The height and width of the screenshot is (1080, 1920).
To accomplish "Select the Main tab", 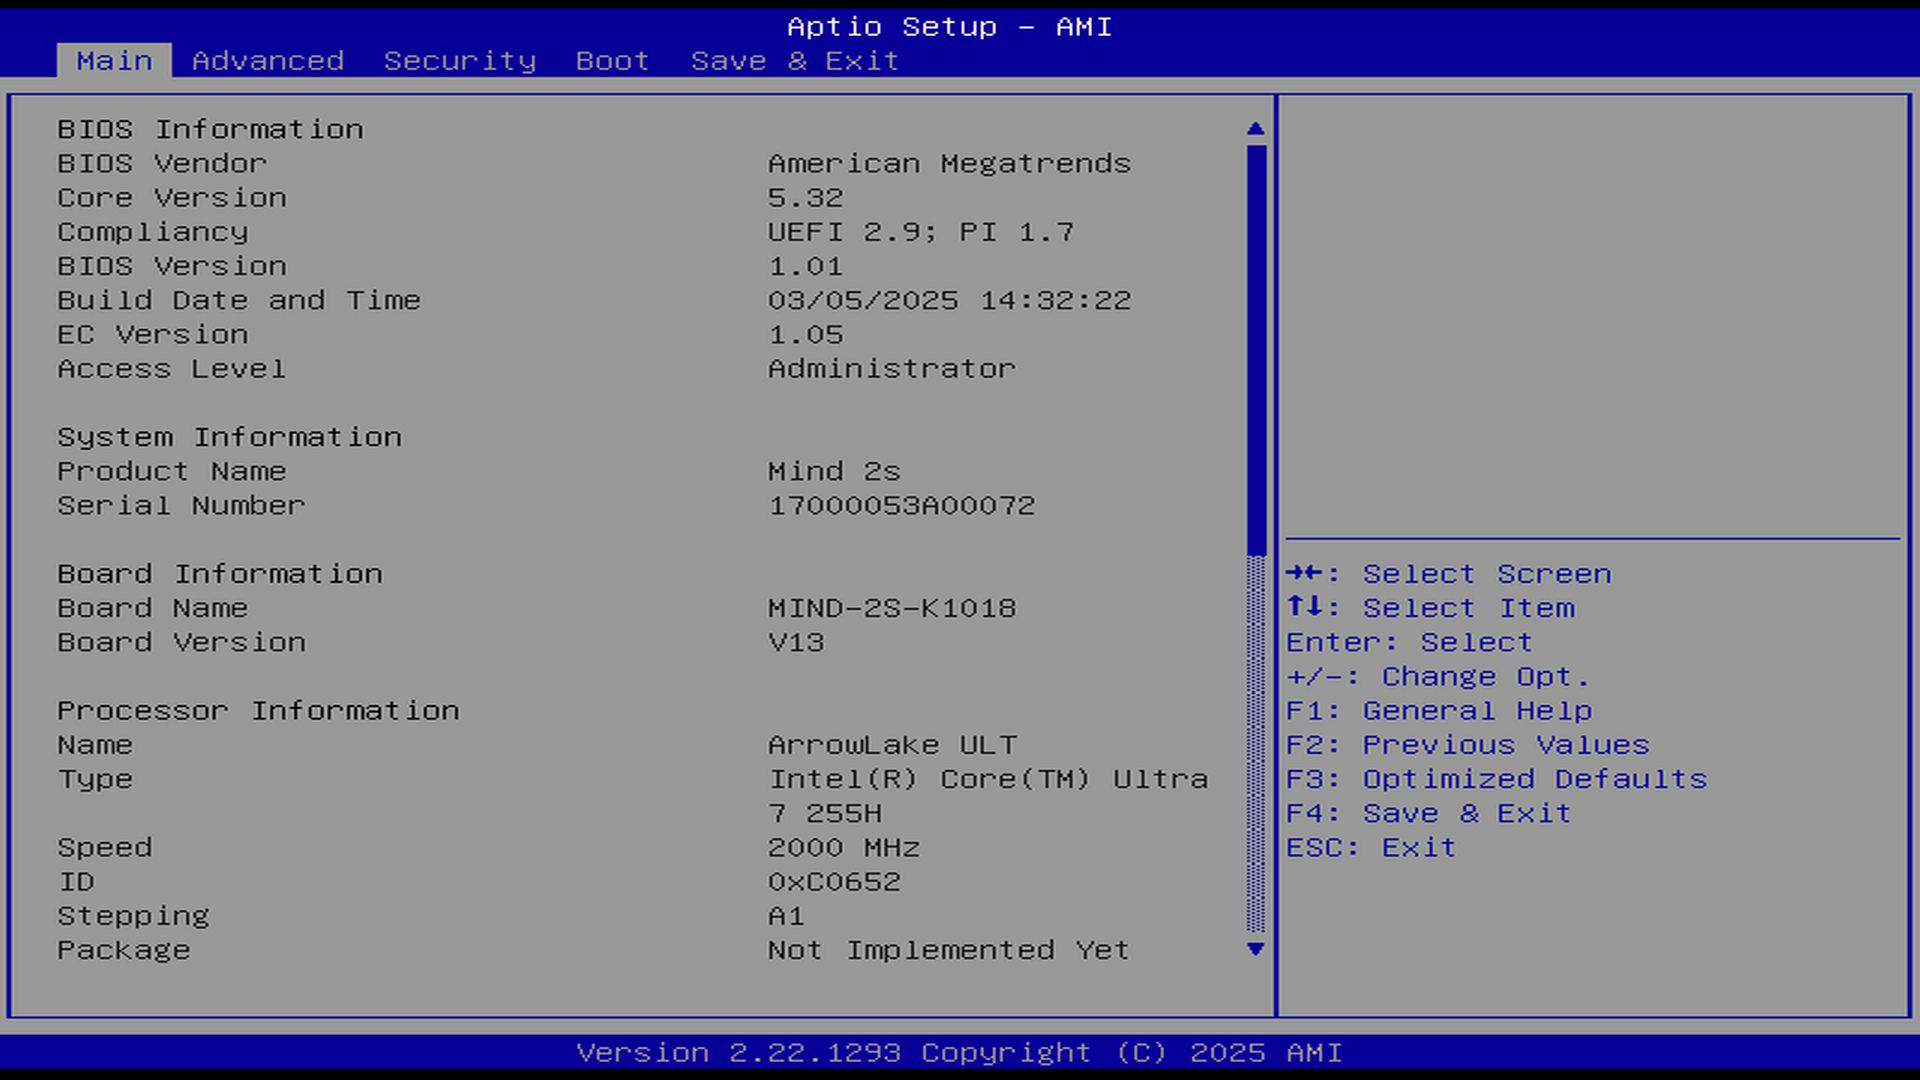I will pyautogui.click(x=114, y=61).
